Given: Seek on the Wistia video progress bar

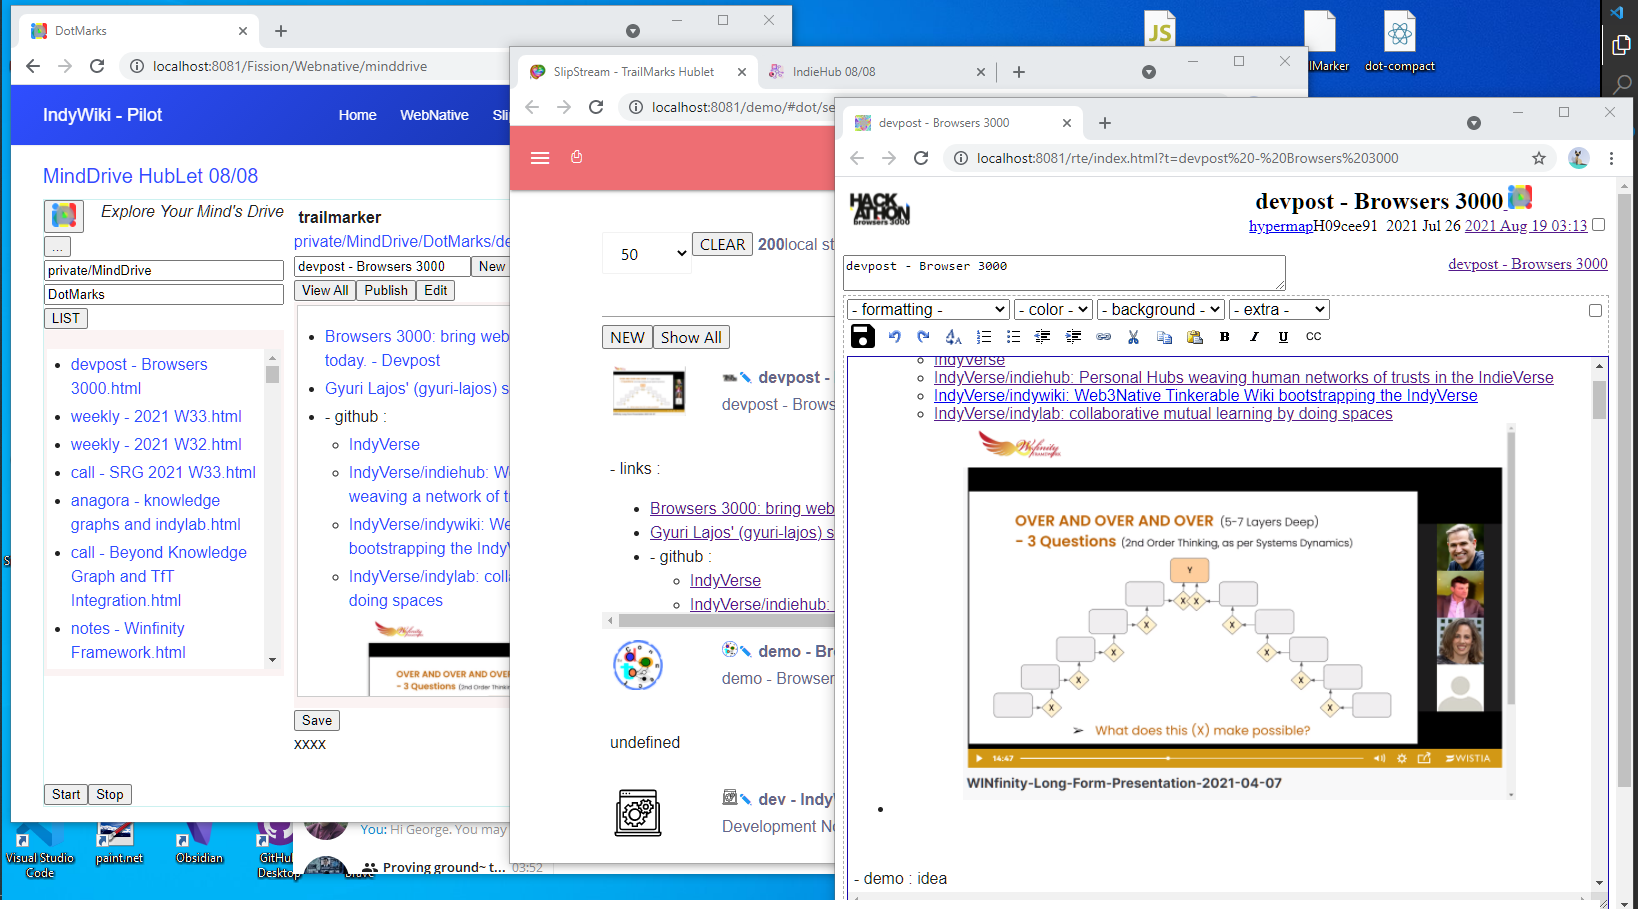Looking at the screenshot, I should (x=1191, y=758).
